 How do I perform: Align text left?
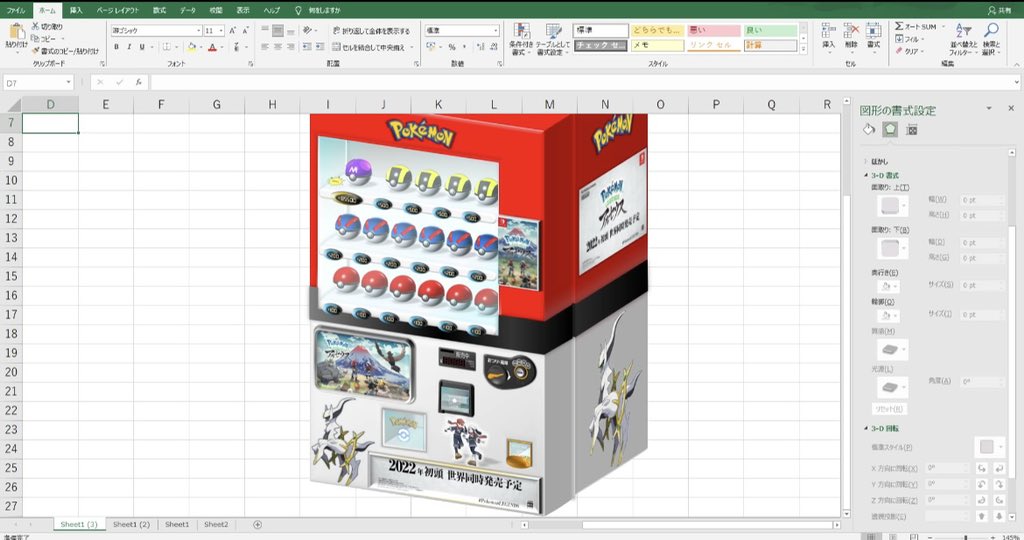(x=265, y=47)
